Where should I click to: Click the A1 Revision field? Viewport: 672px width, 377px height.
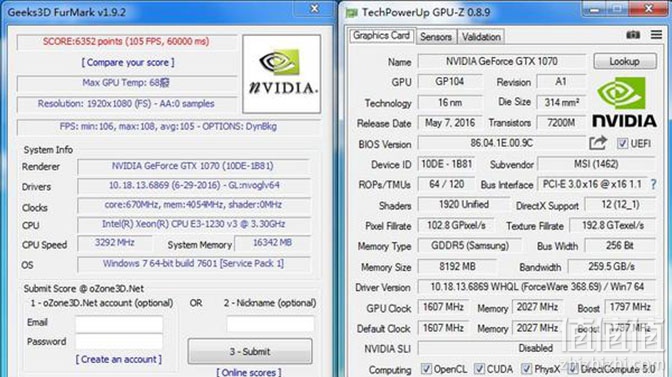pyautogui.click(x=561, y=81)
